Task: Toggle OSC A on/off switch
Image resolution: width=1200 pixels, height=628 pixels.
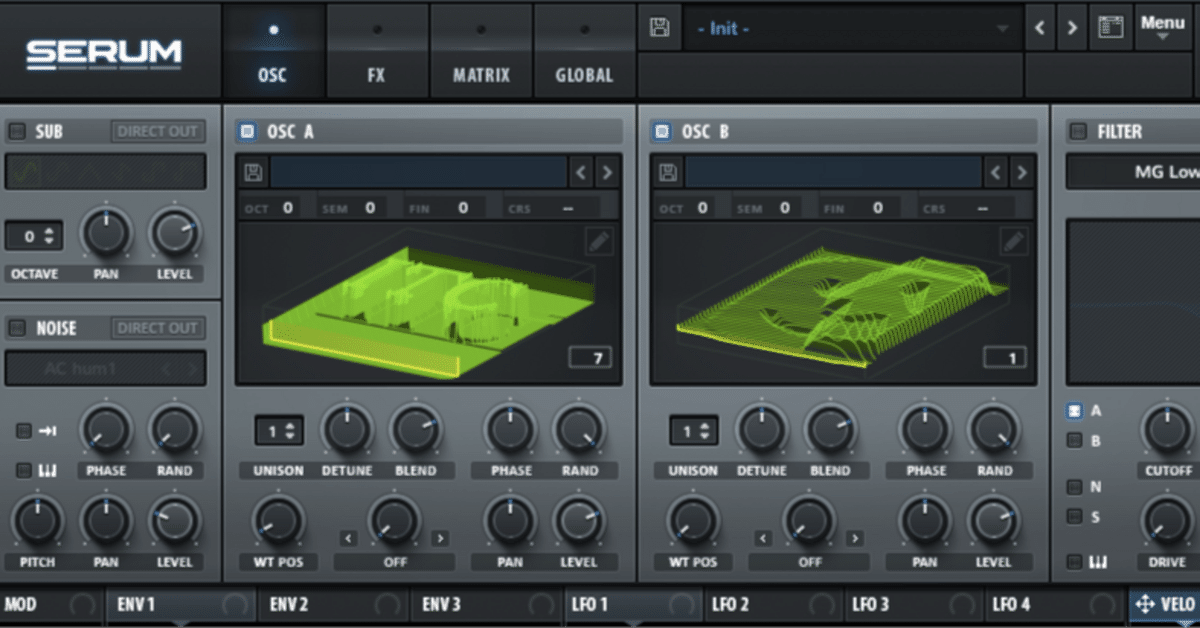Action: (246, 131)
